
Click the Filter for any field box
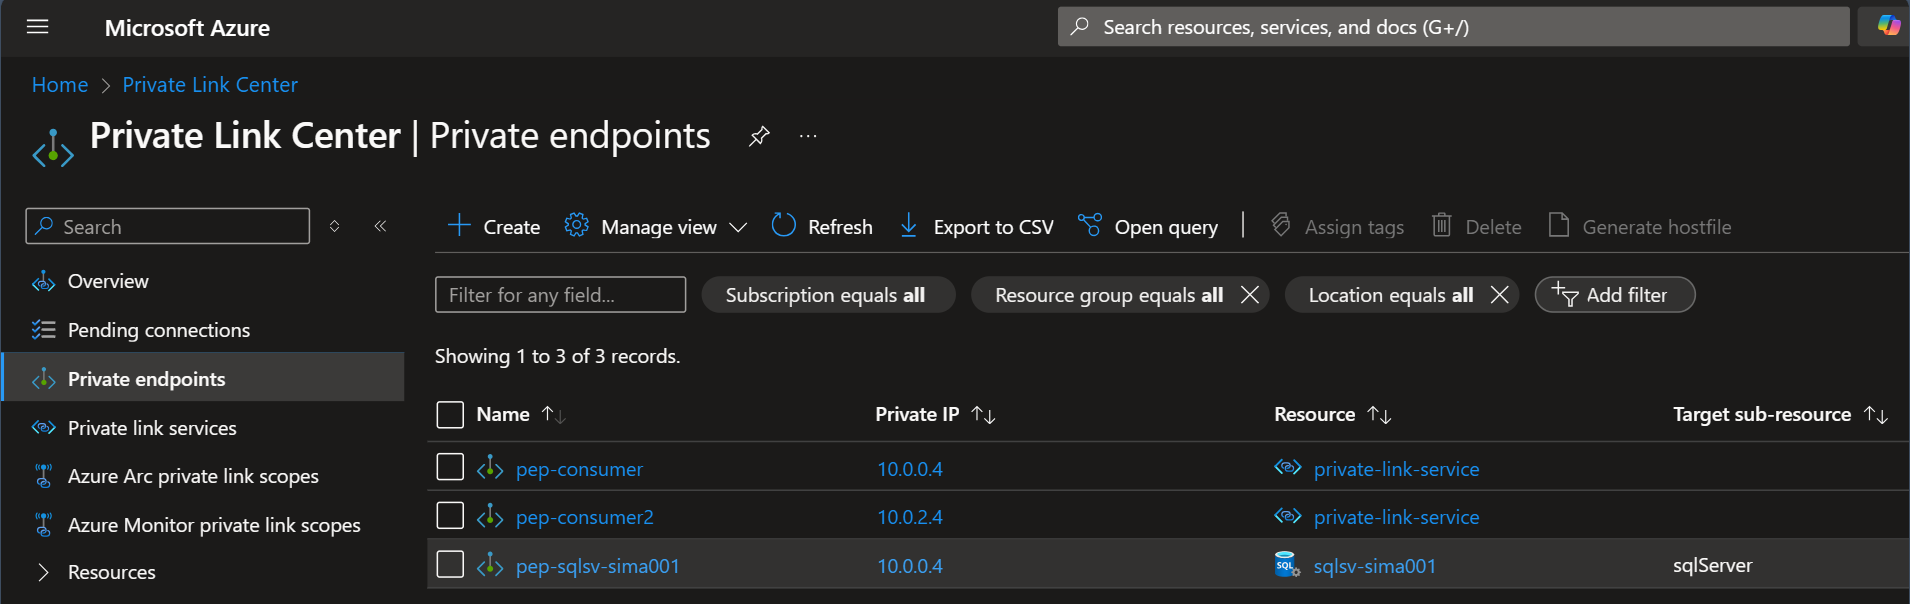click(560, 295)
